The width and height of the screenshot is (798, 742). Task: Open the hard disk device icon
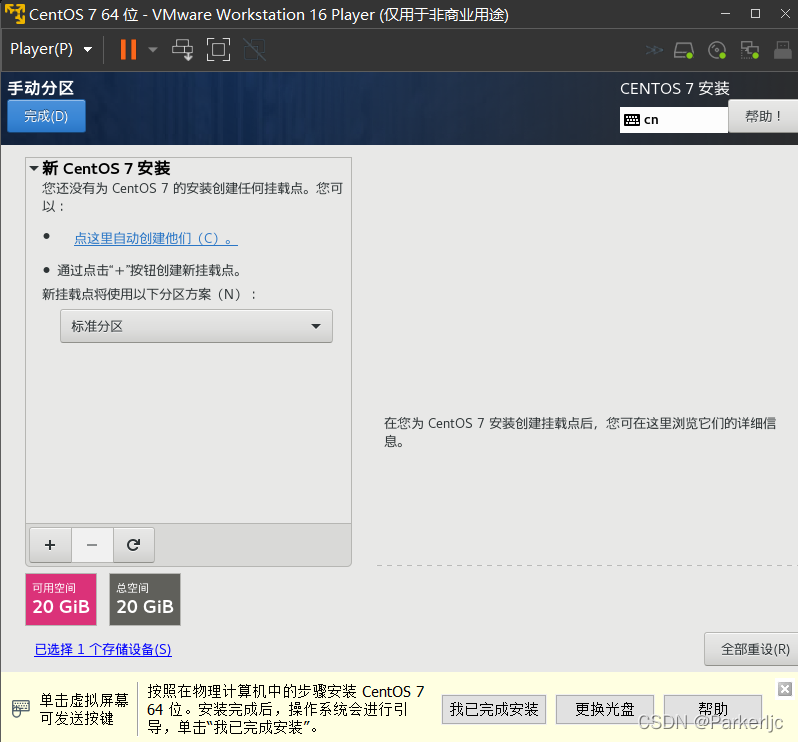[683, 50]
